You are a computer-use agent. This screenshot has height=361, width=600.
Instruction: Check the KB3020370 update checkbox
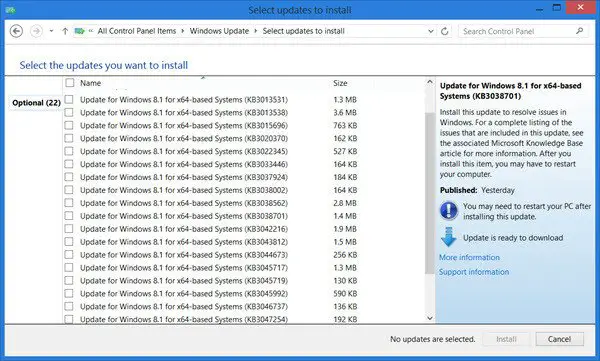[x=69, y=138]
